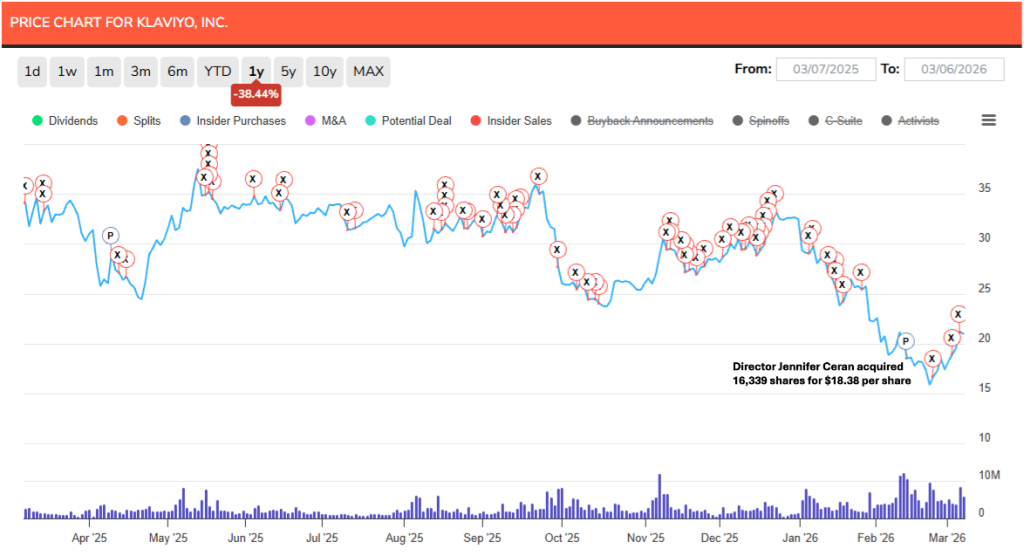1024x556 pixels.
Task: Enable the Spinoffs legend series
Action: coord(761,121)
